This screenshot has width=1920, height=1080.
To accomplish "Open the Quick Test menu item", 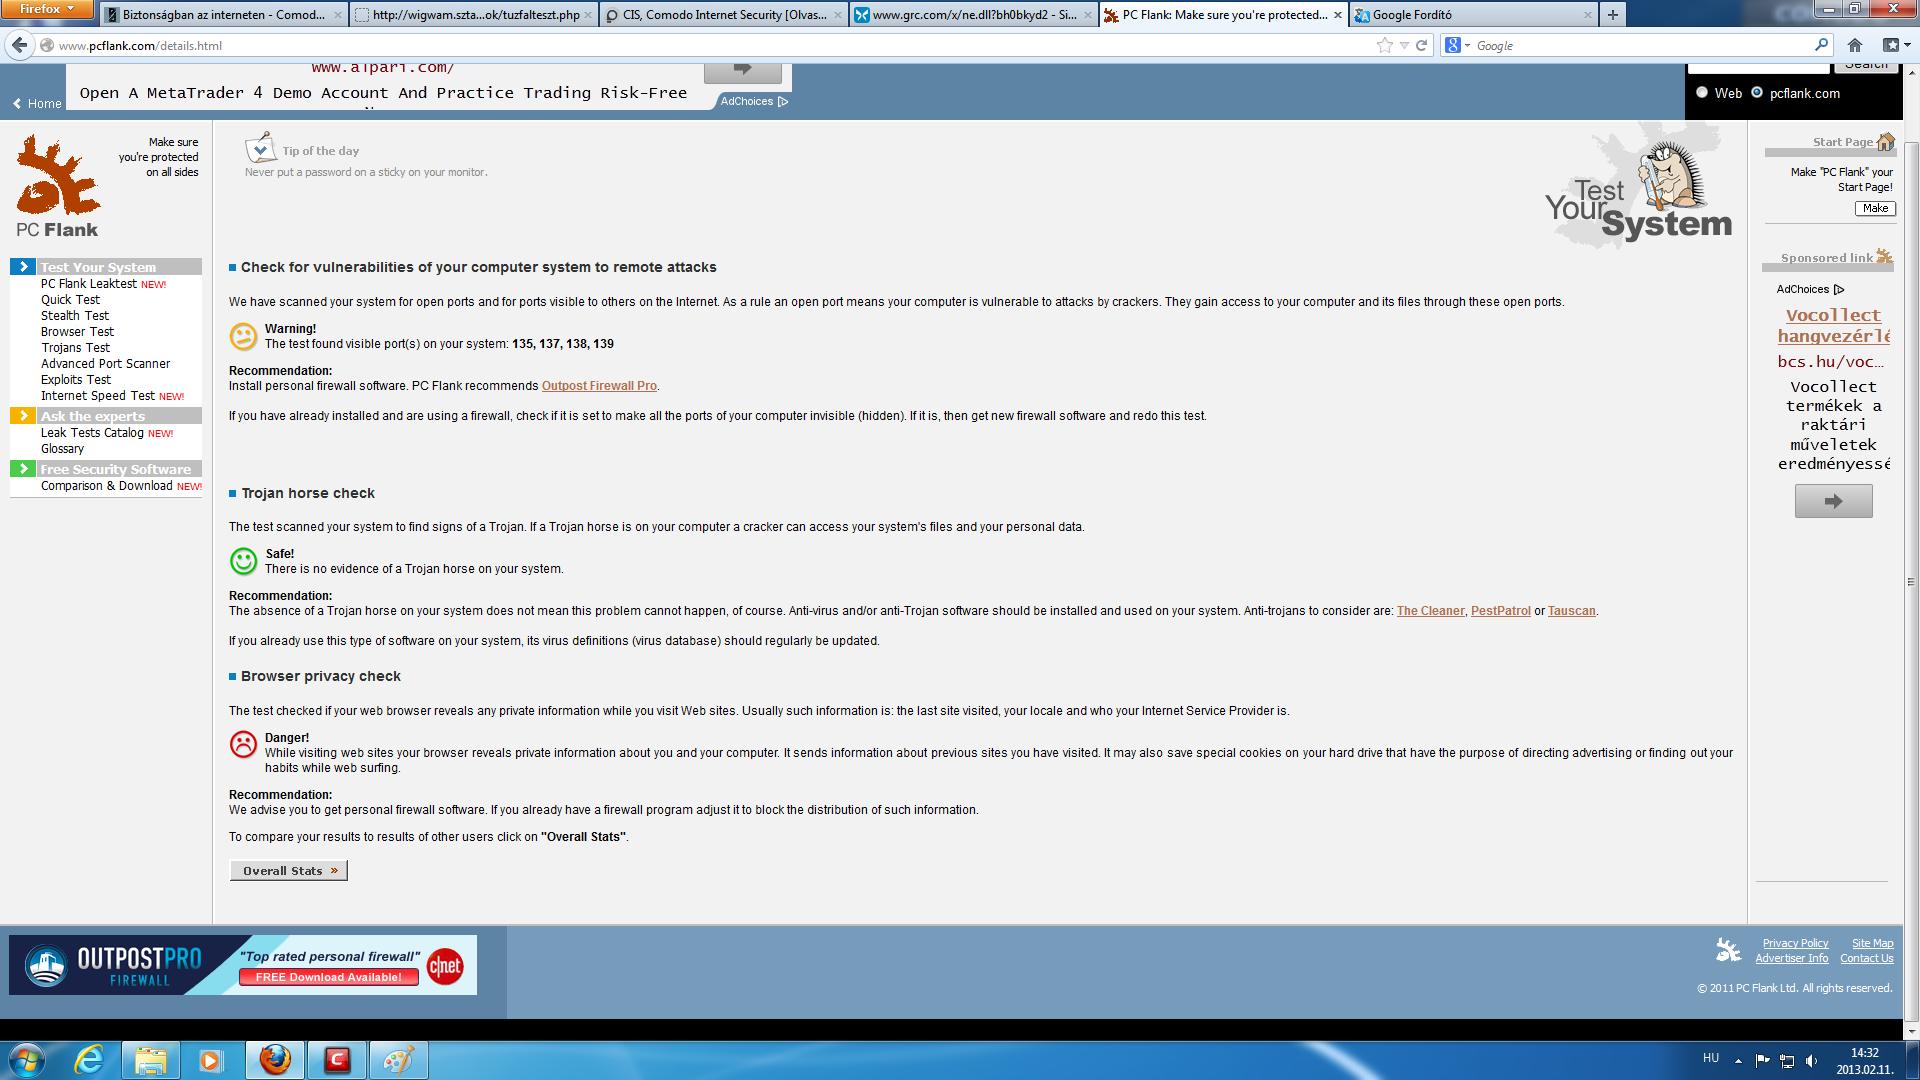I will [70, 300].
